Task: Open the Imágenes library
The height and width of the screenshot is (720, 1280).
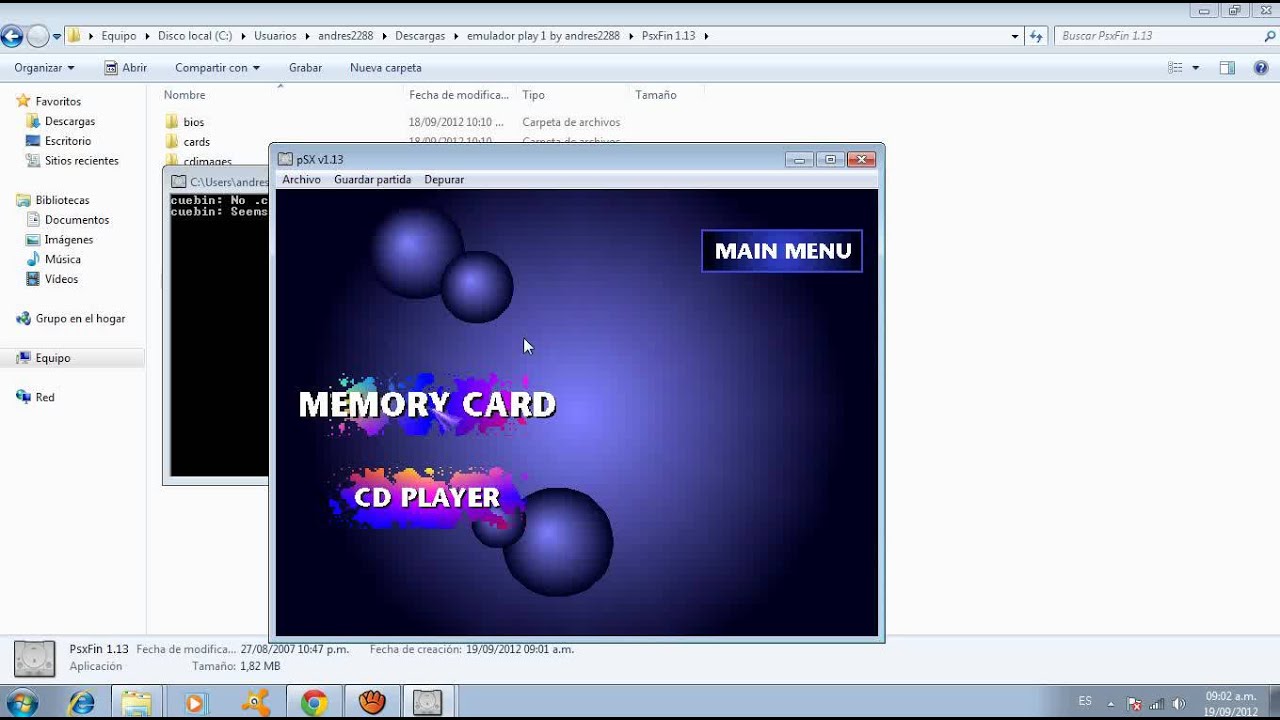Action: (x=69, y=240)
